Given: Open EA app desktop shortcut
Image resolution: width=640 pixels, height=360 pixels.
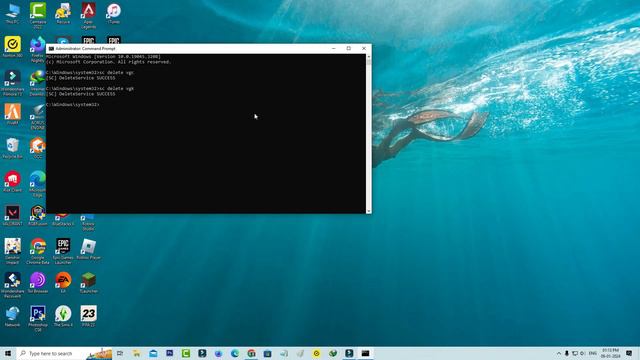Looking at the screenshot, I should pyautogui.click(x=63, y=282).
